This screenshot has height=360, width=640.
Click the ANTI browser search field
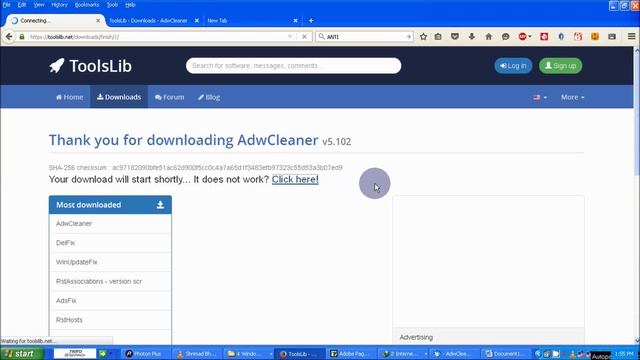pyautogui.click(x=365, y=37)
